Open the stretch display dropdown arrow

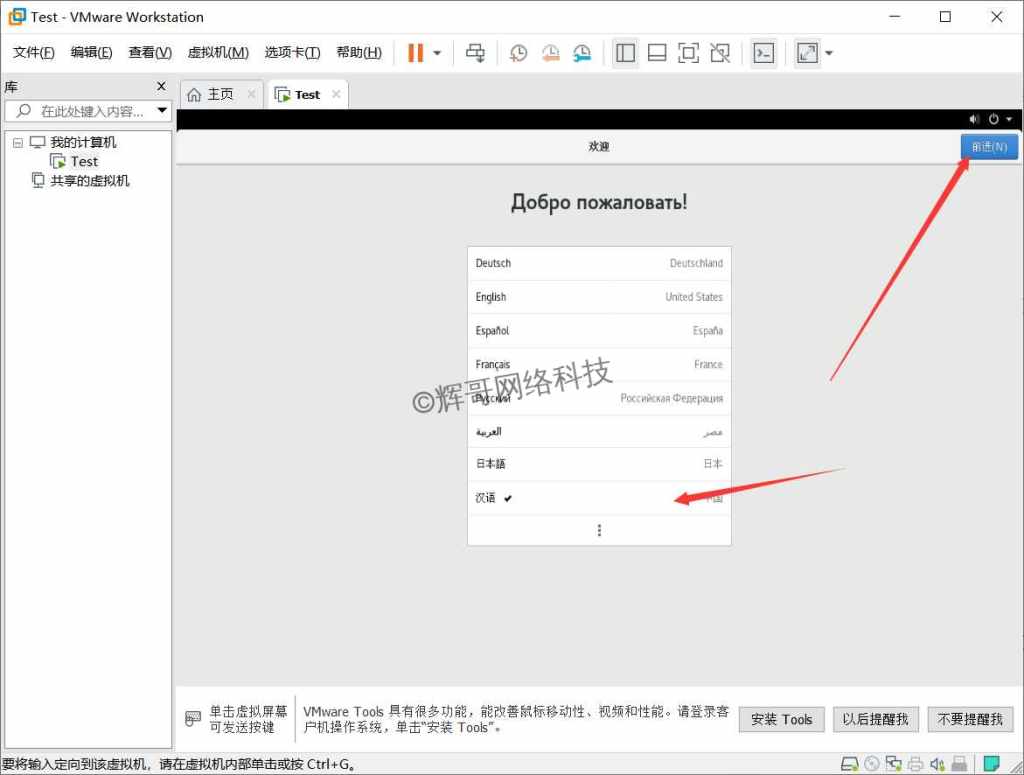point(829,53)
